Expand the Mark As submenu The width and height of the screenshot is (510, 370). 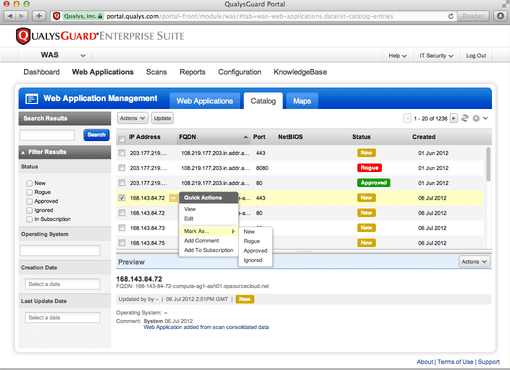pos(209,231)
